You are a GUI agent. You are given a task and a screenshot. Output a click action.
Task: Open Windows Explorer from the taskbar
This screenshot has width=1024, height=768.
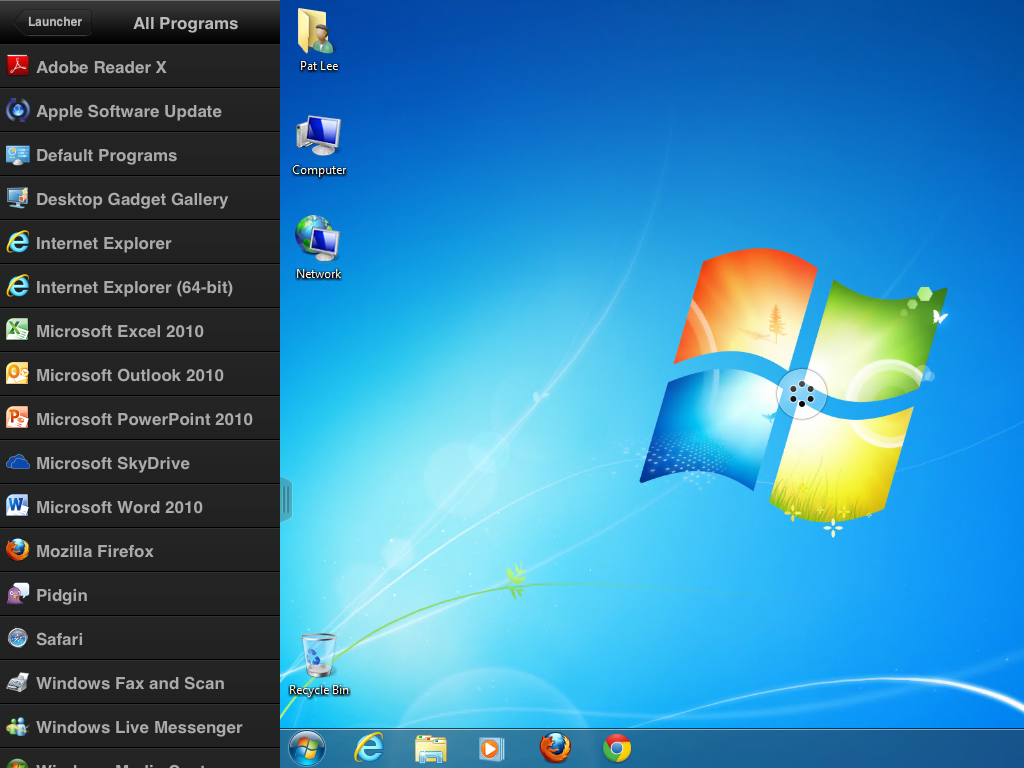431,748
